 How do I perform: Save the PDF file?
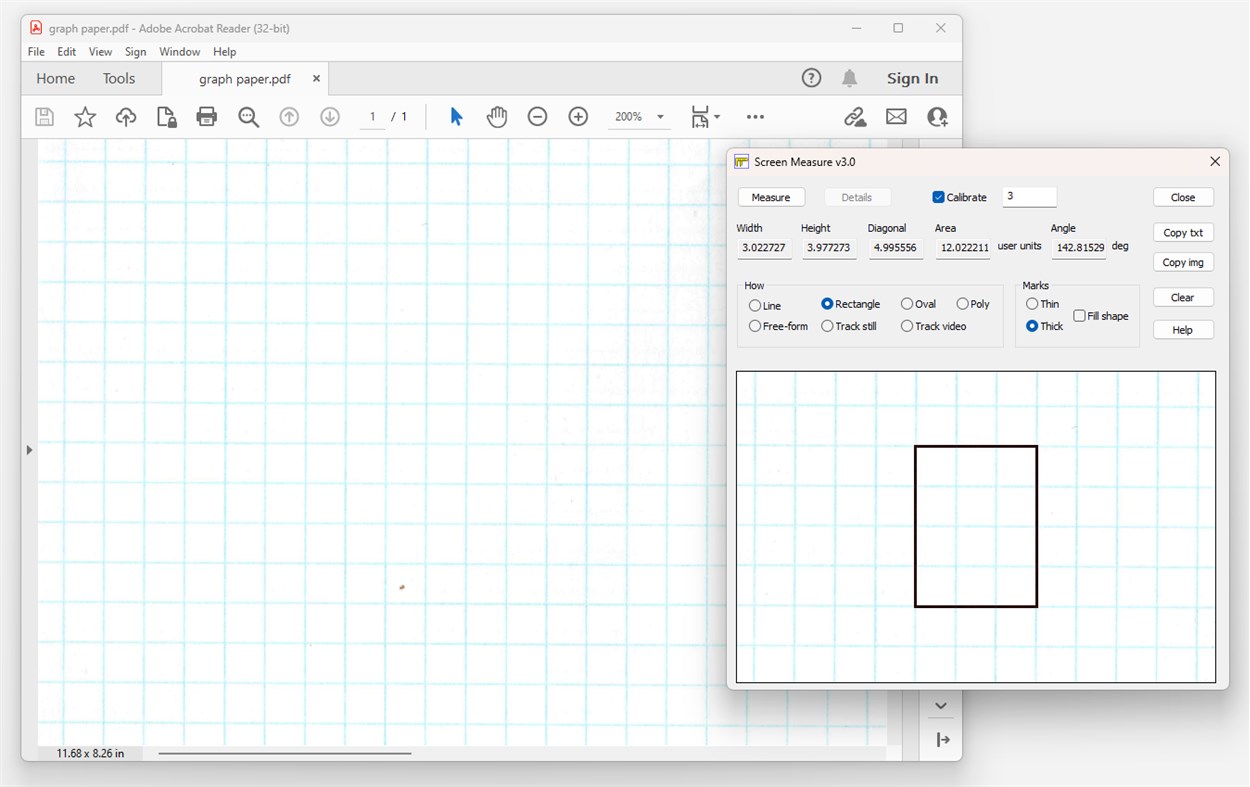(43, 116)
